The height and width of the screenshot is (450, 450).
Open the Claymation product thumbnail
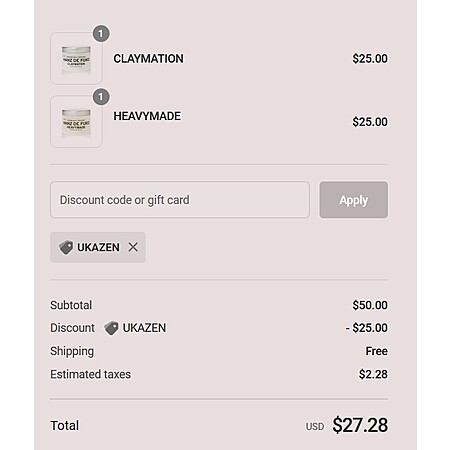tap(76, 58)
